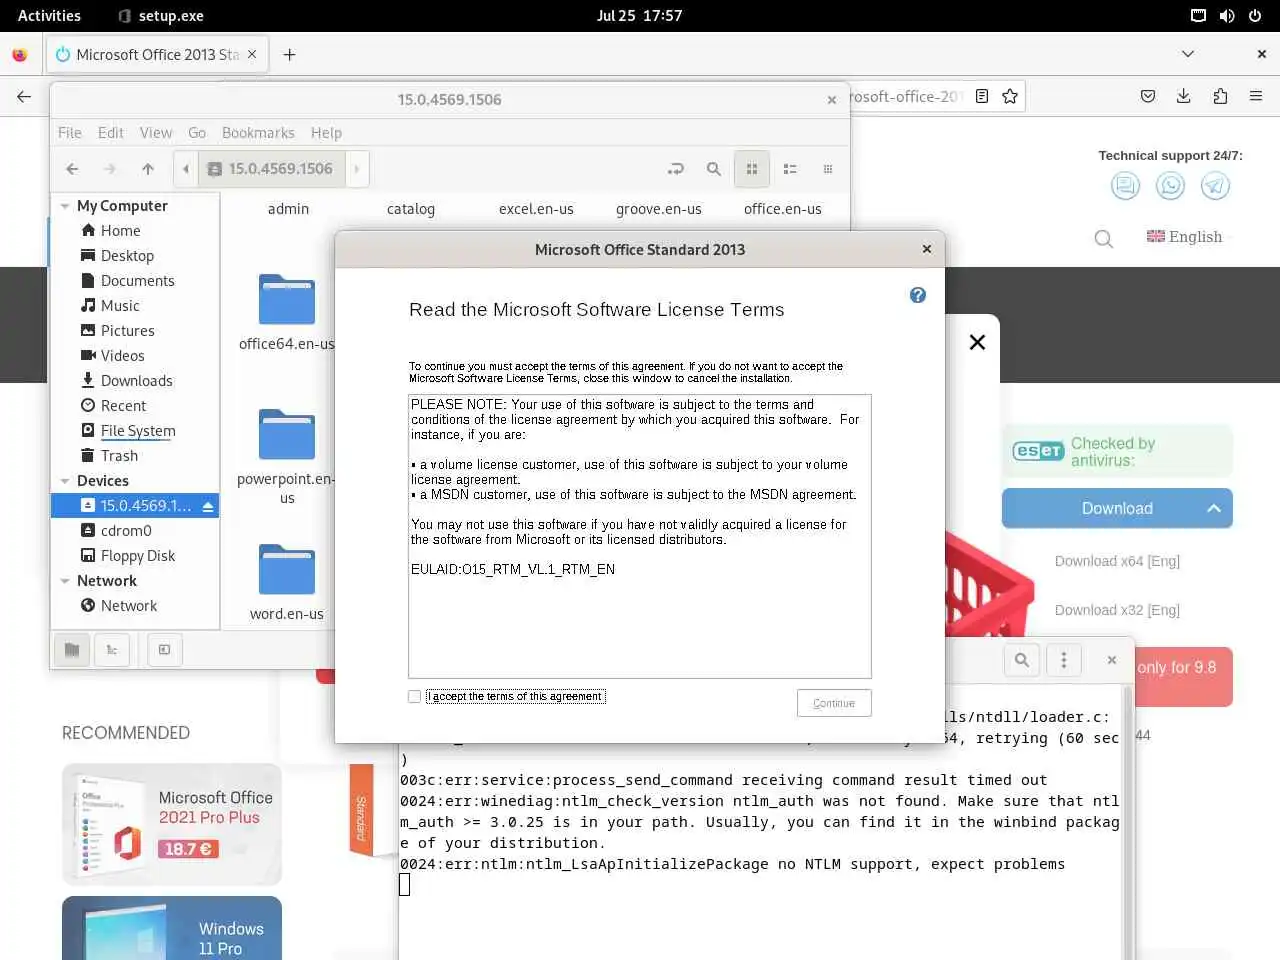Go back in the browser
This screenshot has width=1280, height=960.
pyautogui.click(x=24, y=96)
